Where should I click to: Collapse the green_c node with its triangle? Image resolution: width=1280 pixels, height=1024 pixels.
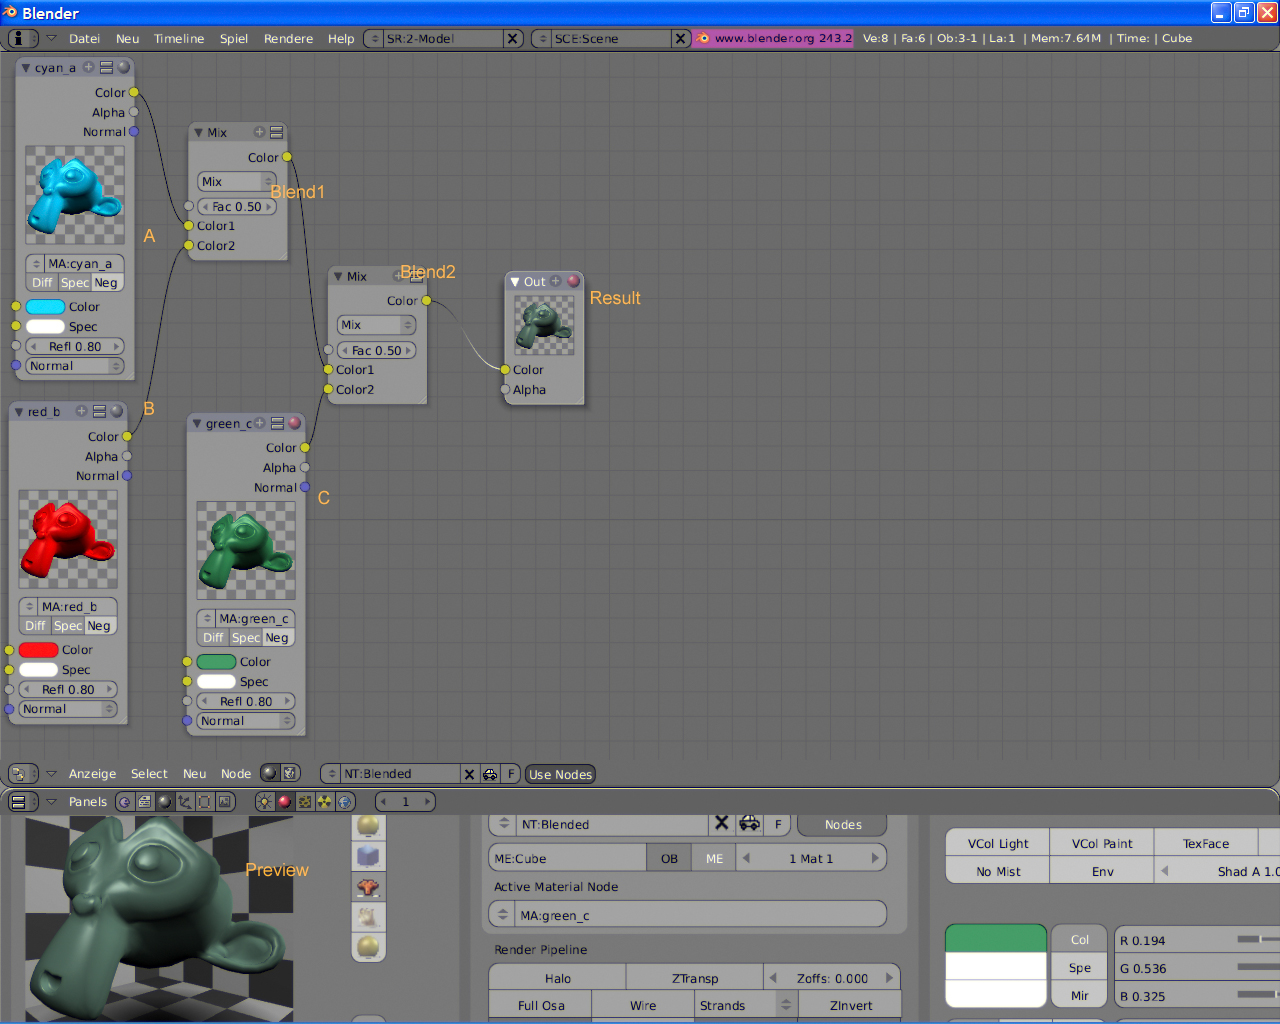coord(197,424)
